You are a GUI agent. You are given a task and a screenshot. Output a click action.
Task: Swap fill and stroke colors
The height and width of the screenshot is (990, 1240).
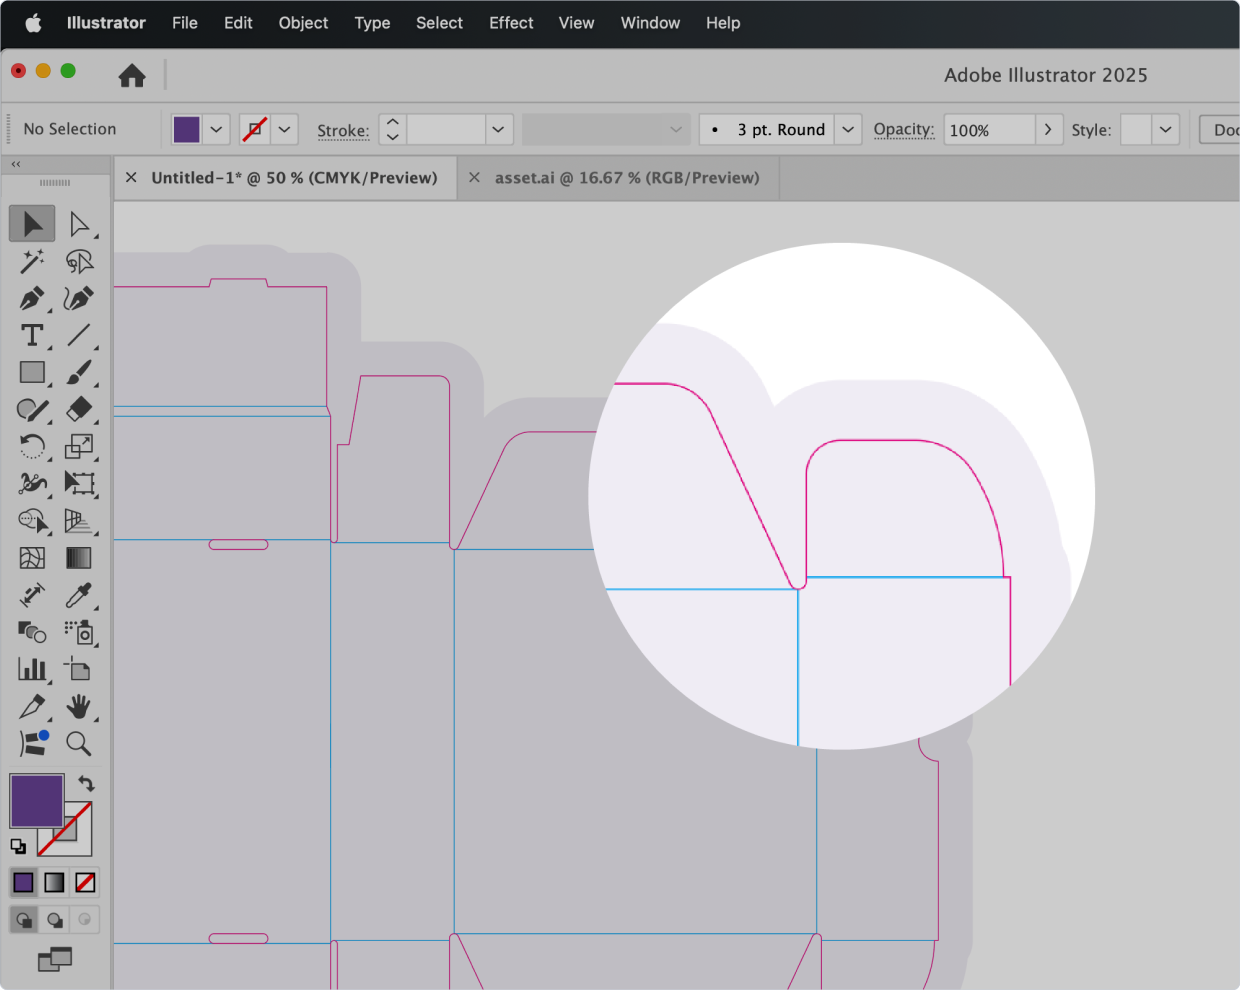click(x=87, y=784)
